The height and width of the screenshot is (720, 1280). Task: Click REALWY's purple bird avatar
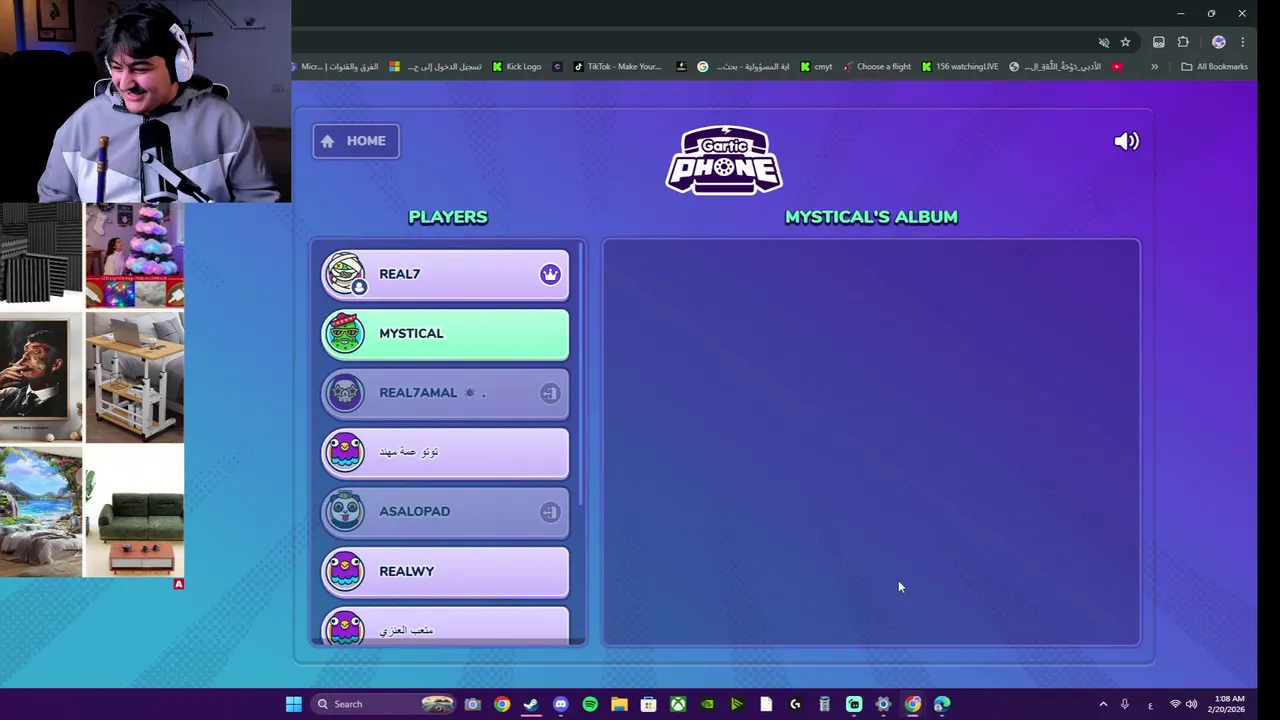point(345,571)
